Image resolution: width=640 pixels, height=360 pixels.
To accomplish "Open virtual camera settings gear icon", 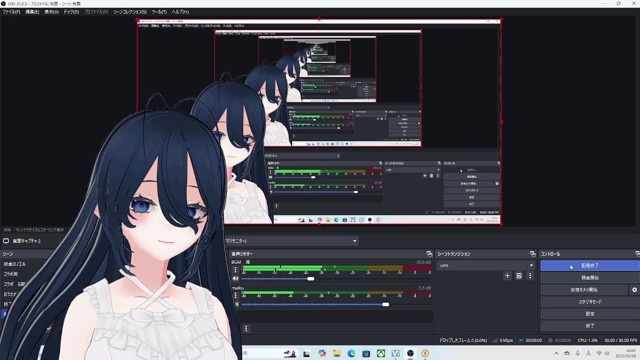I will [x=634, y=290].
